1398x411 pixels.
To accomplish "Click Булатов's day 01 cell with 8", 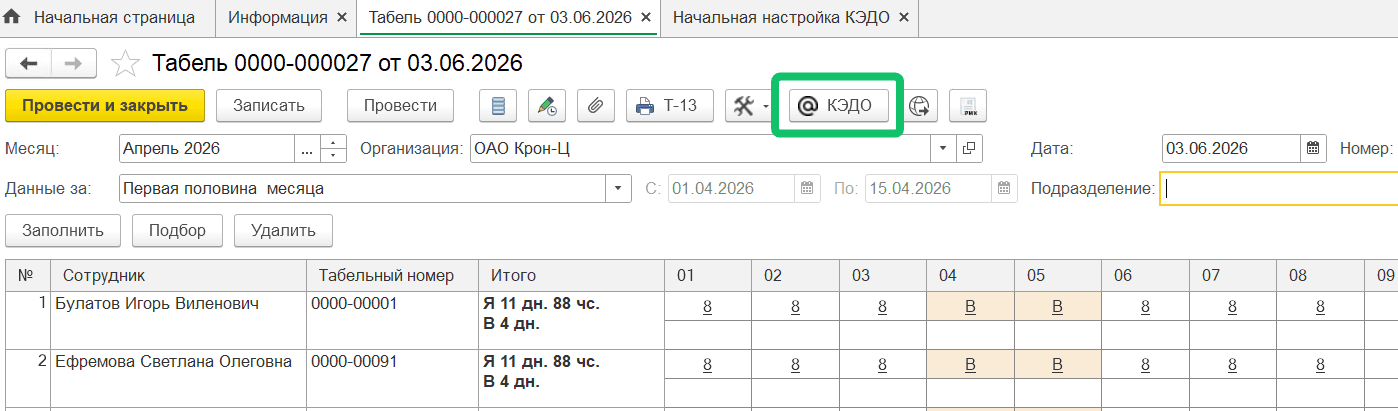I will pyautogui.click(x=707, y=307).
